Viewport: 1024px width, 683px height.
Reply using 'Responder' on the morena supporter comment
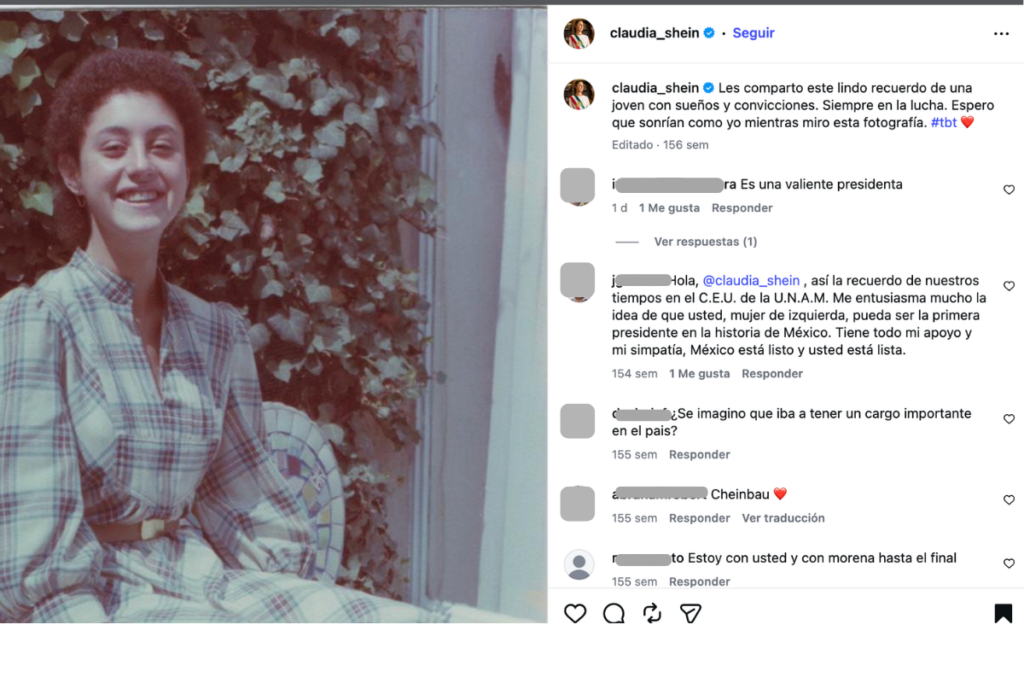tap(699, 581)
